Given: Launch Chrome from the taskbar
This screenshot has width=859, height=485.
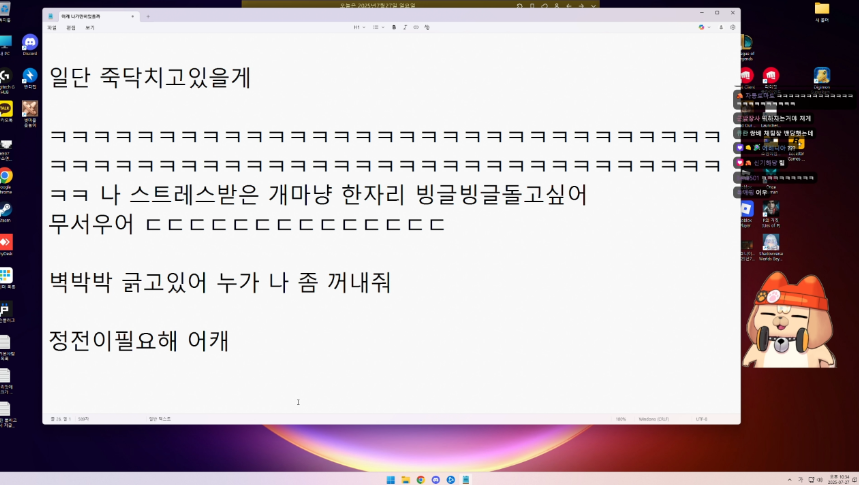Looking at the screenshot, I should click(x=420, y=480).
